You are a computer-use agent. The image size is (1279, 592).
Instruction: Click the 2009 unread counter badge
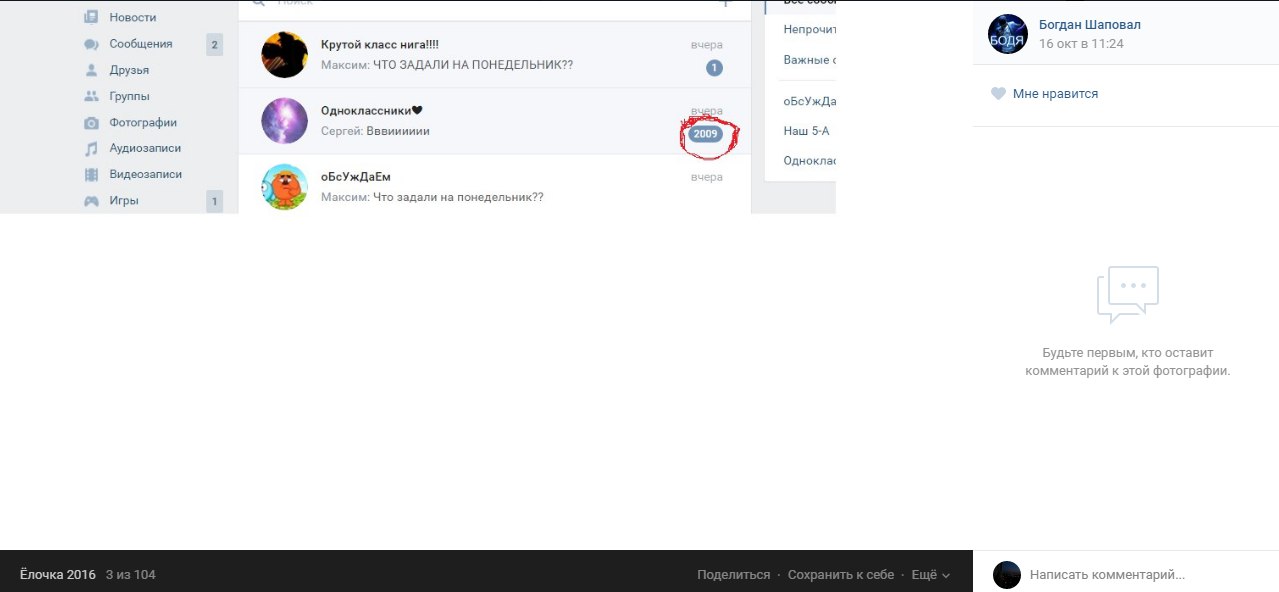[706, 134]
